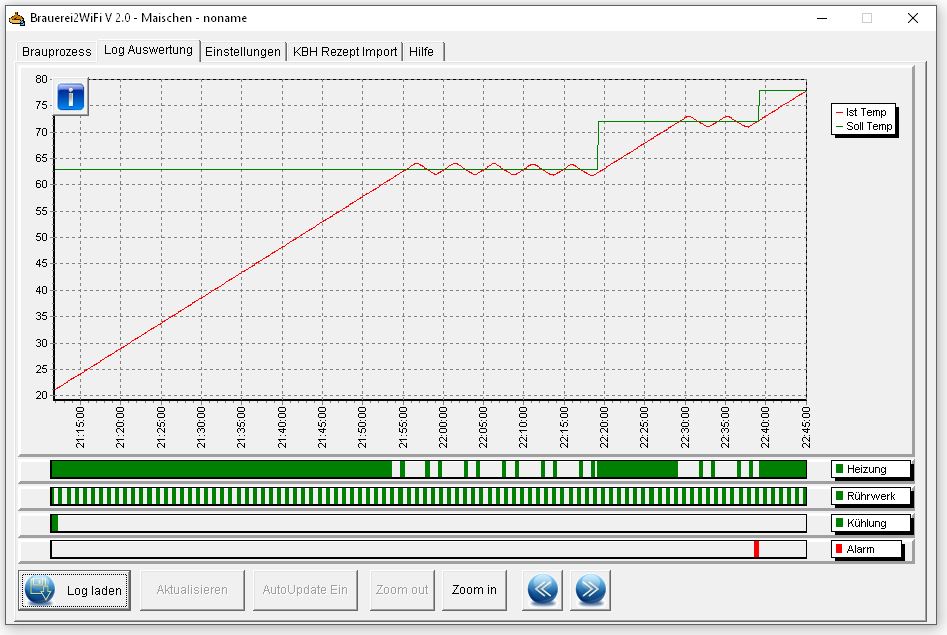Click the blue double-right arrow button
947x635 pixels.
point(590,590)
